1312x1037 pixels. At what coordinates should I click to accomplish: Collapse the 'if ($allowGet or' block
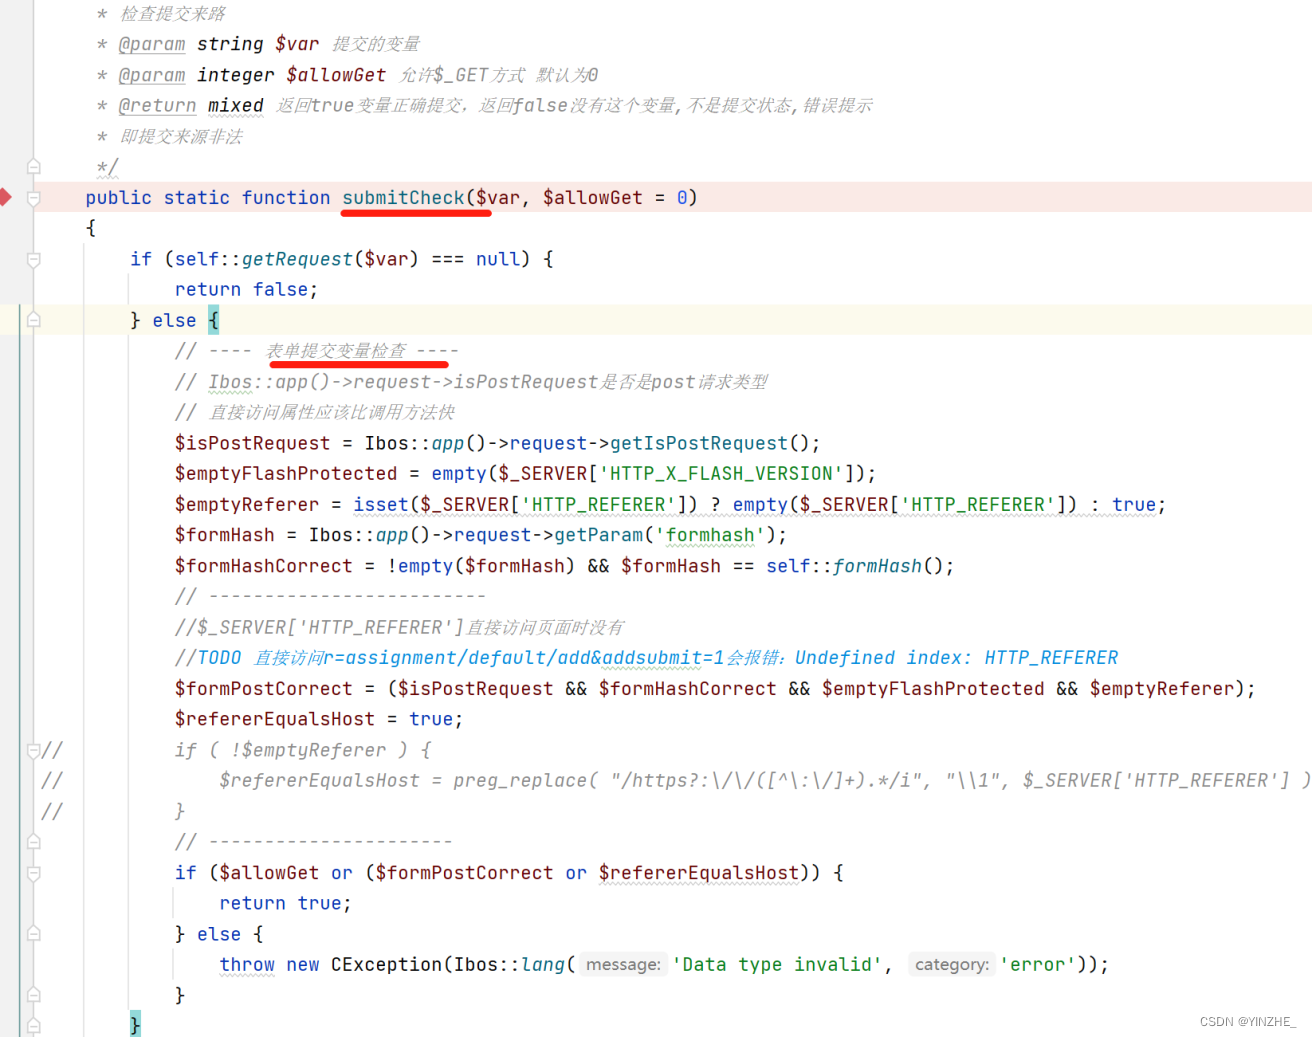[x=33, y=873]
